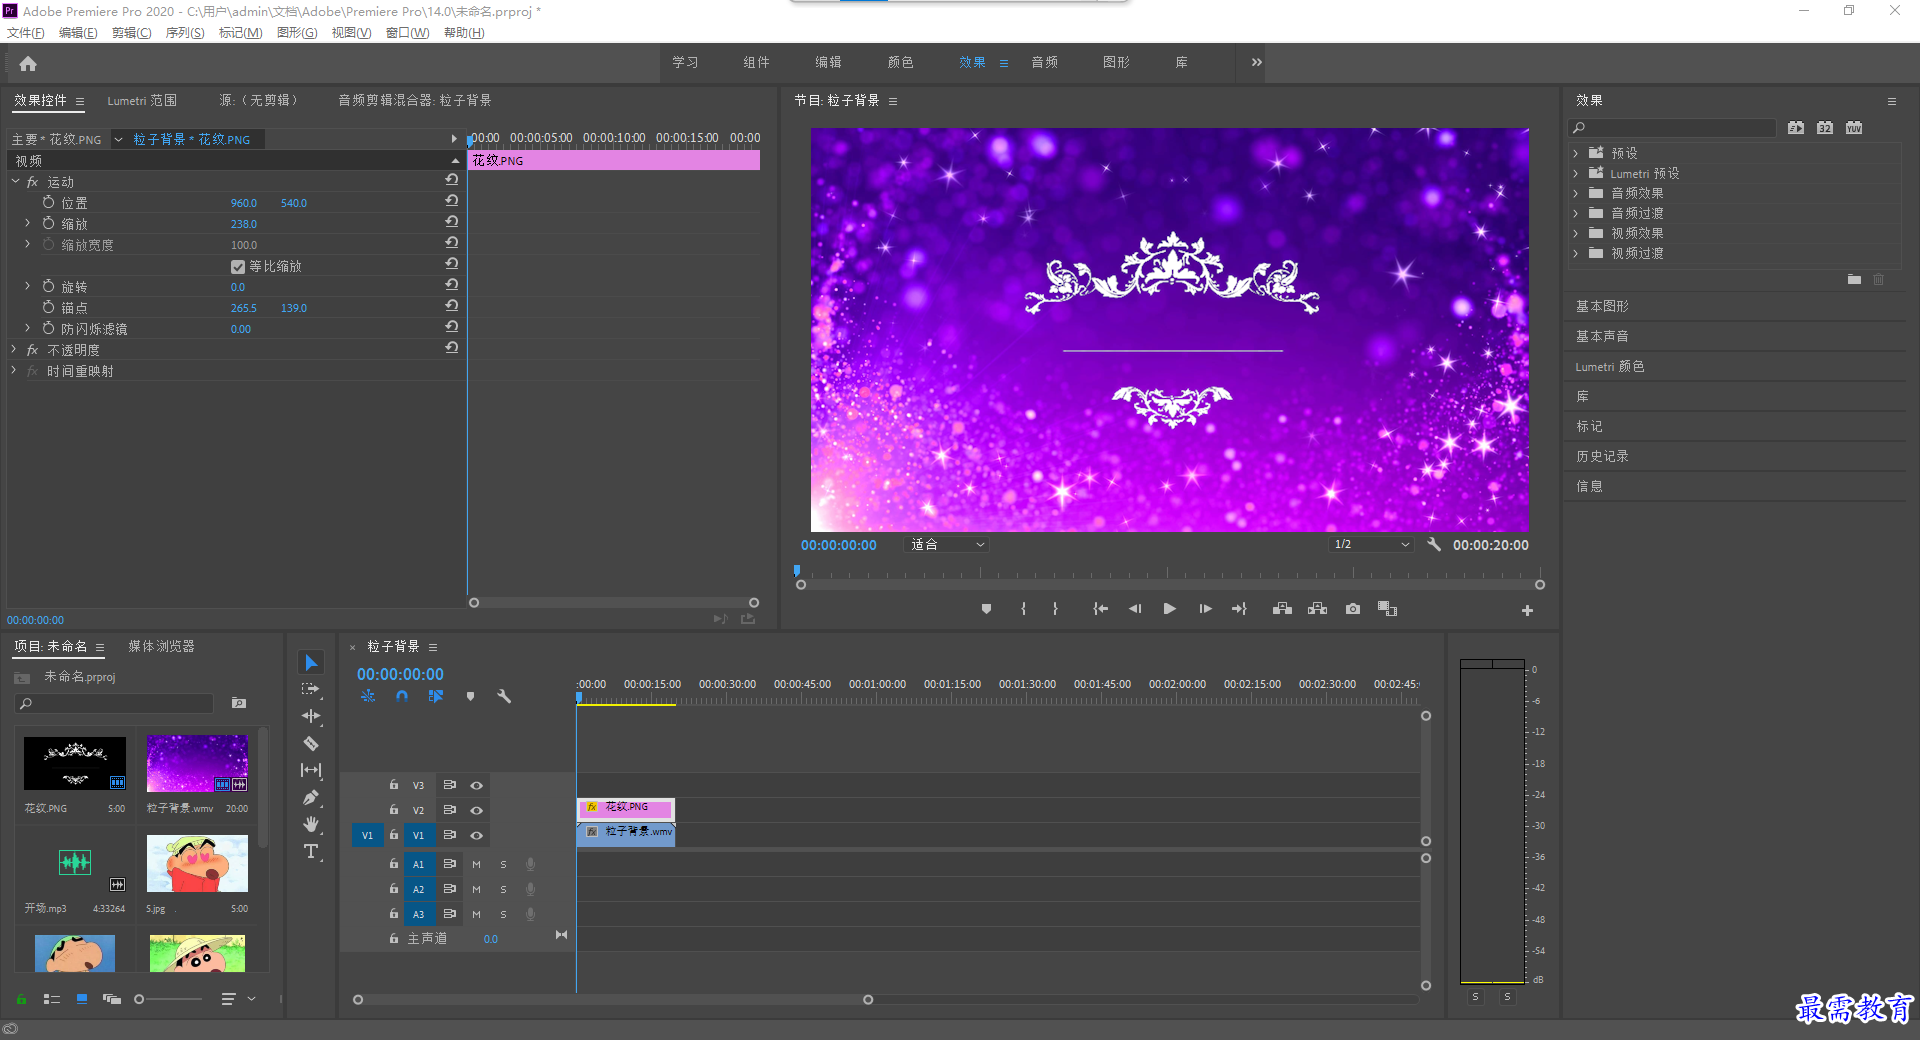Toggle Linked Selection in timeline
The image size is (1920, 1040).
436,696
